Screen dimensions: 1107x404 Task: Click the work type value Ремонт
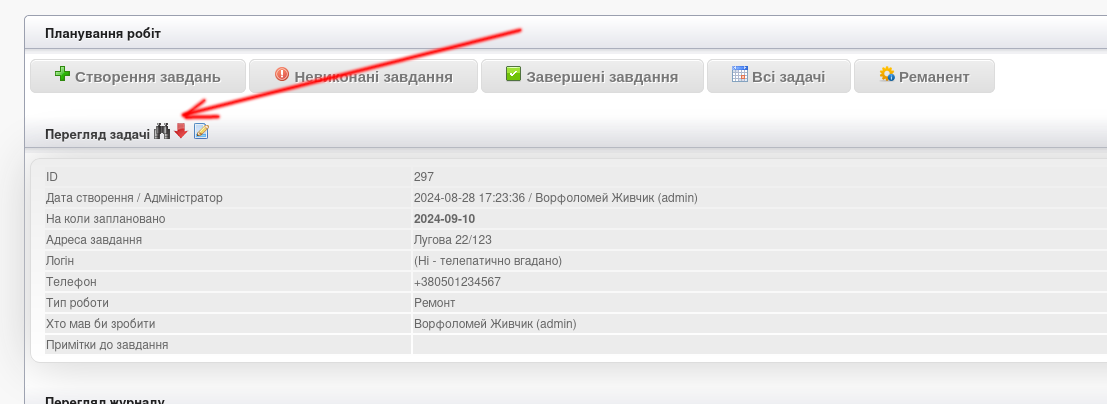(x=435, y=303)
